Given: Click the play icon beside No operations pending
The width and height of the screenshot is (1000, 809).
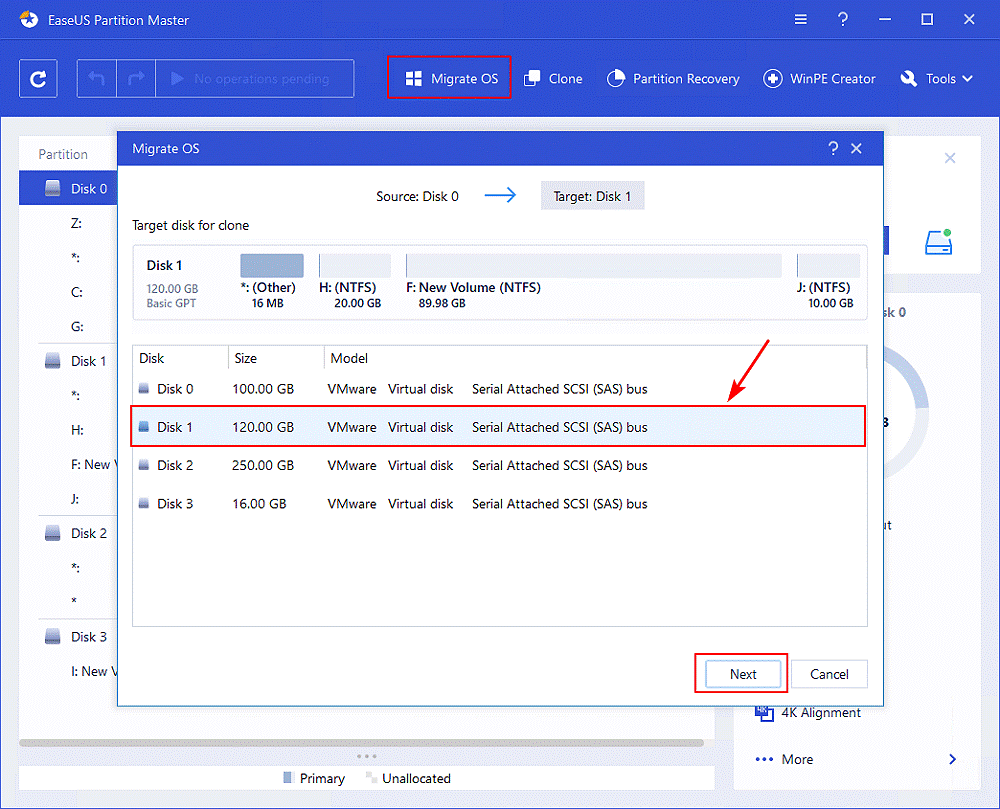Looking at the screenshot, I should click(177, 78).
